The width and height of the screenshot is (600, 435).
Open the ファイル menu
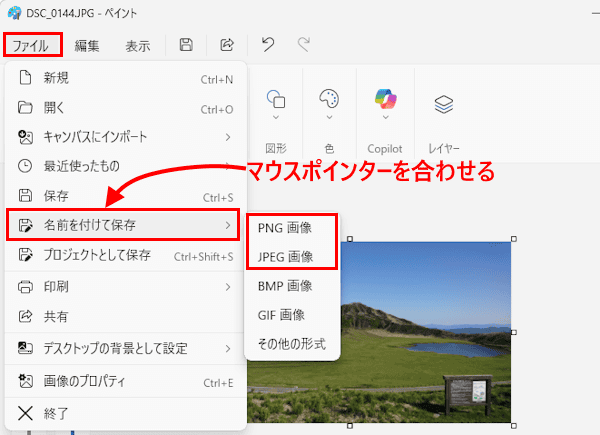click(32, 45)
